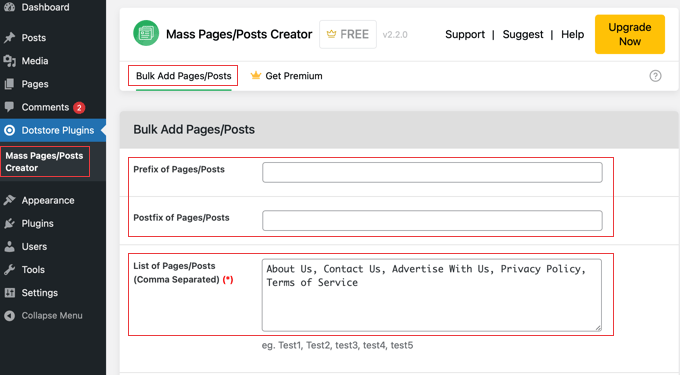
Task: Click the Dashboard gauge icon
Action: (10, 7)
